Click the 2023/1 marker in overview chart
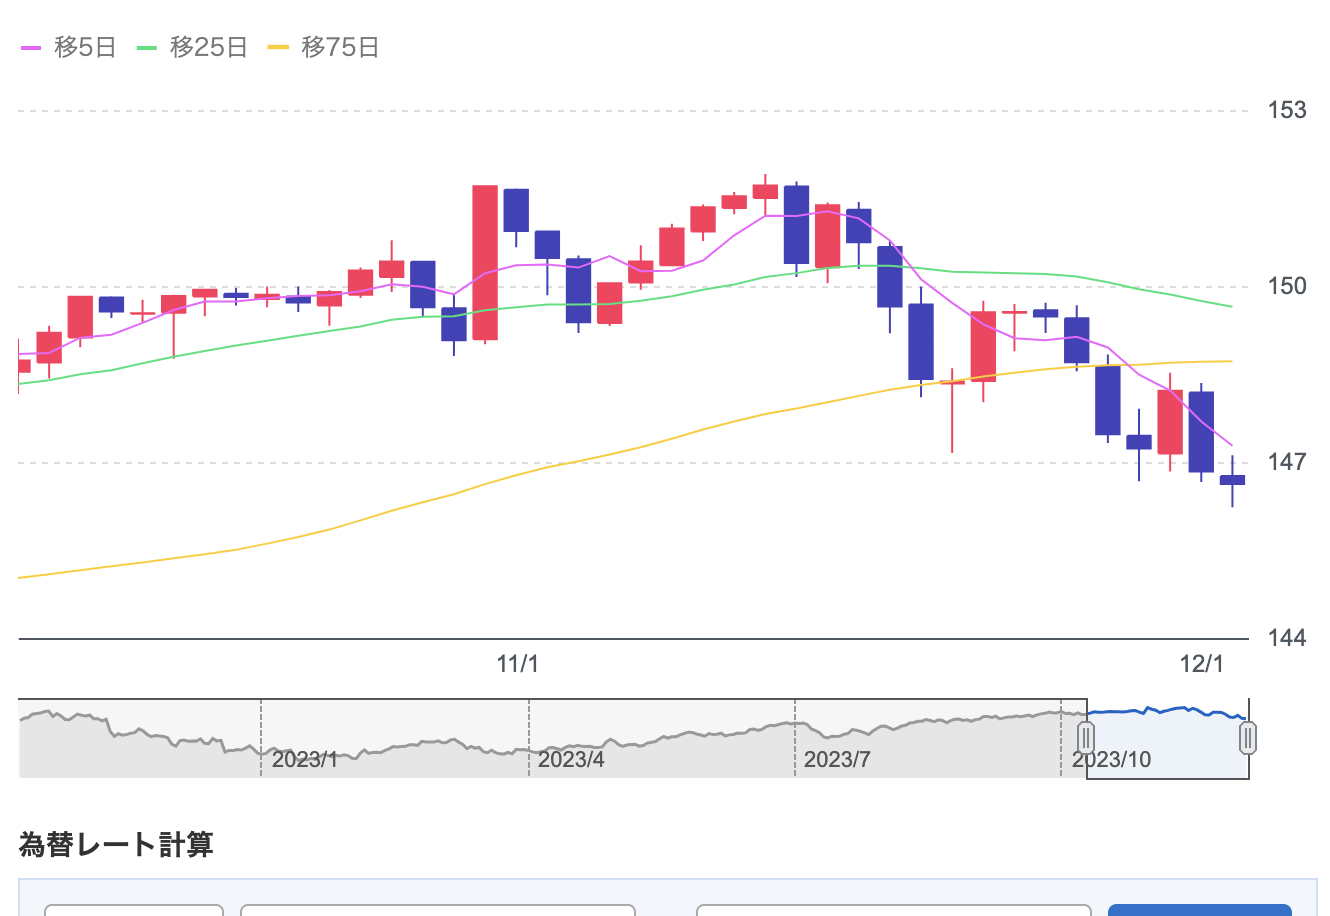The width and height of the screenshot is (1330, 916). 304,759
